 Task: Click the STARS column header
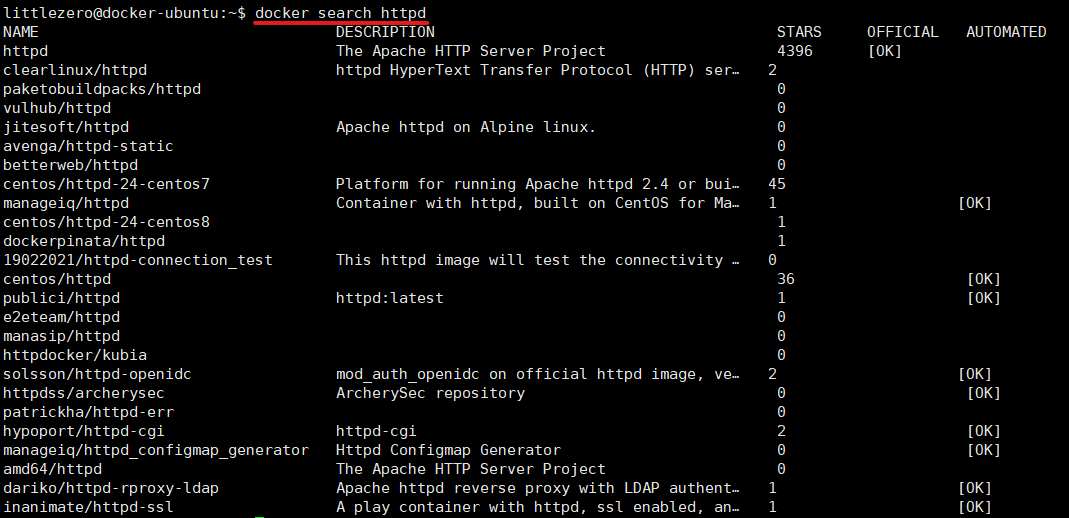[799, 32]
